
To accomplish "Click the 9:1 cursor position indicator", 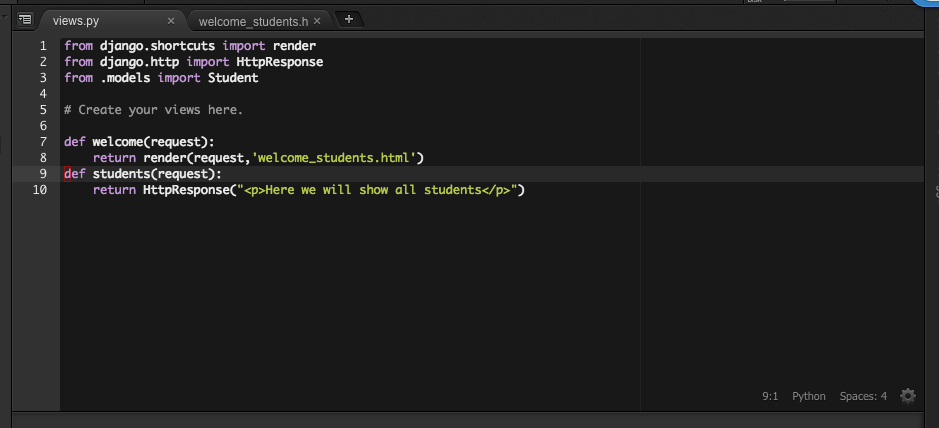I will point(770,396).
